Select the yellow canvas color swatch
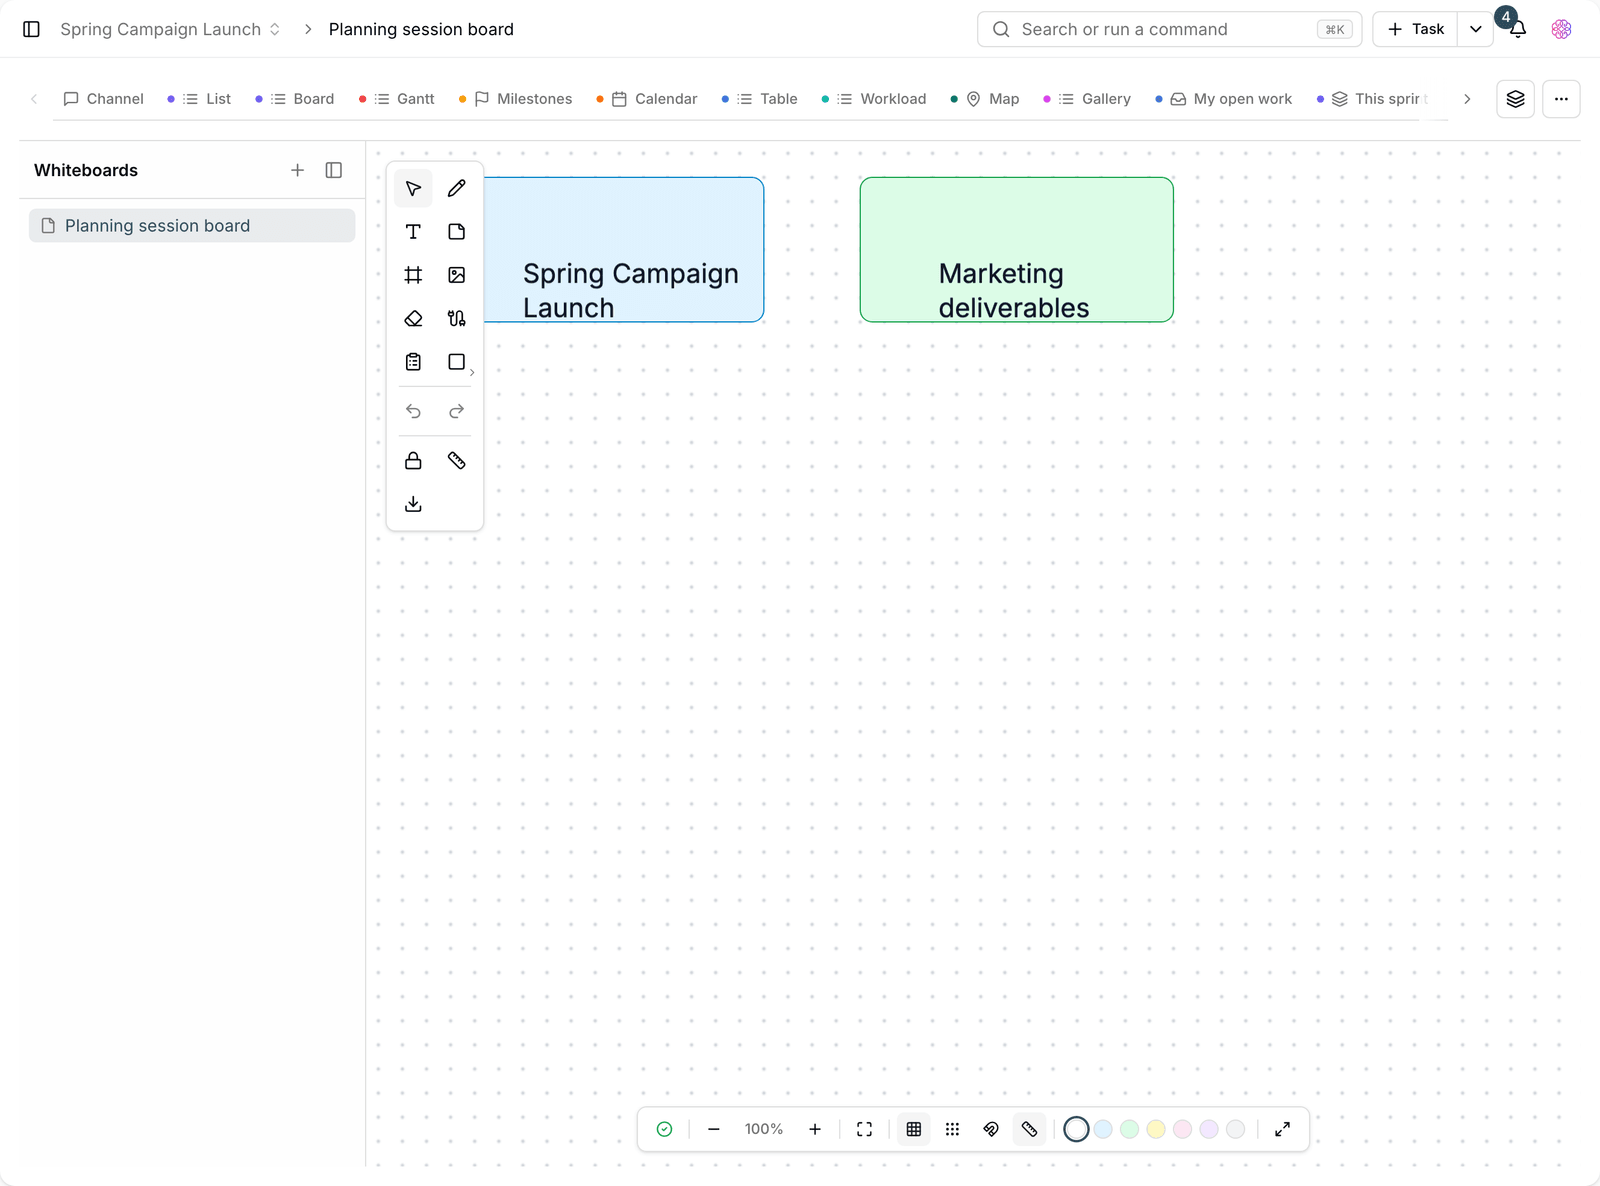 tap(1156, 1129)
